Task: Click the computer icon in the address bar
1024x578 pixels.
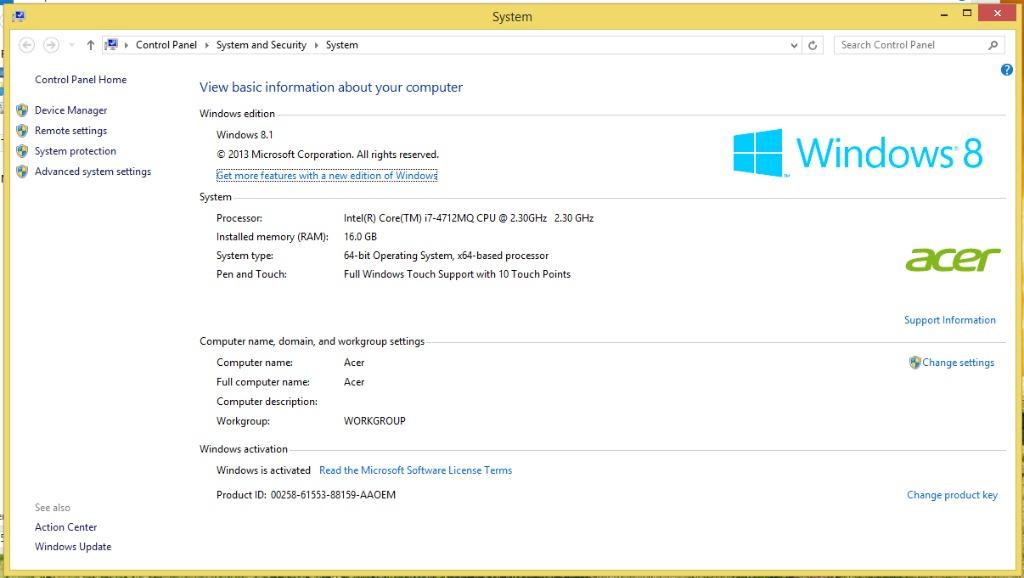Action: [x=112, y=44]
